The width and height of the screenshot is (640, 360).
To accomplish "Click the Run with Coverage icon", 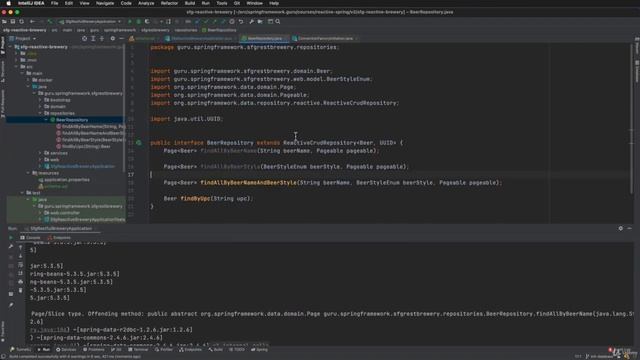I will tap(147, 21).
